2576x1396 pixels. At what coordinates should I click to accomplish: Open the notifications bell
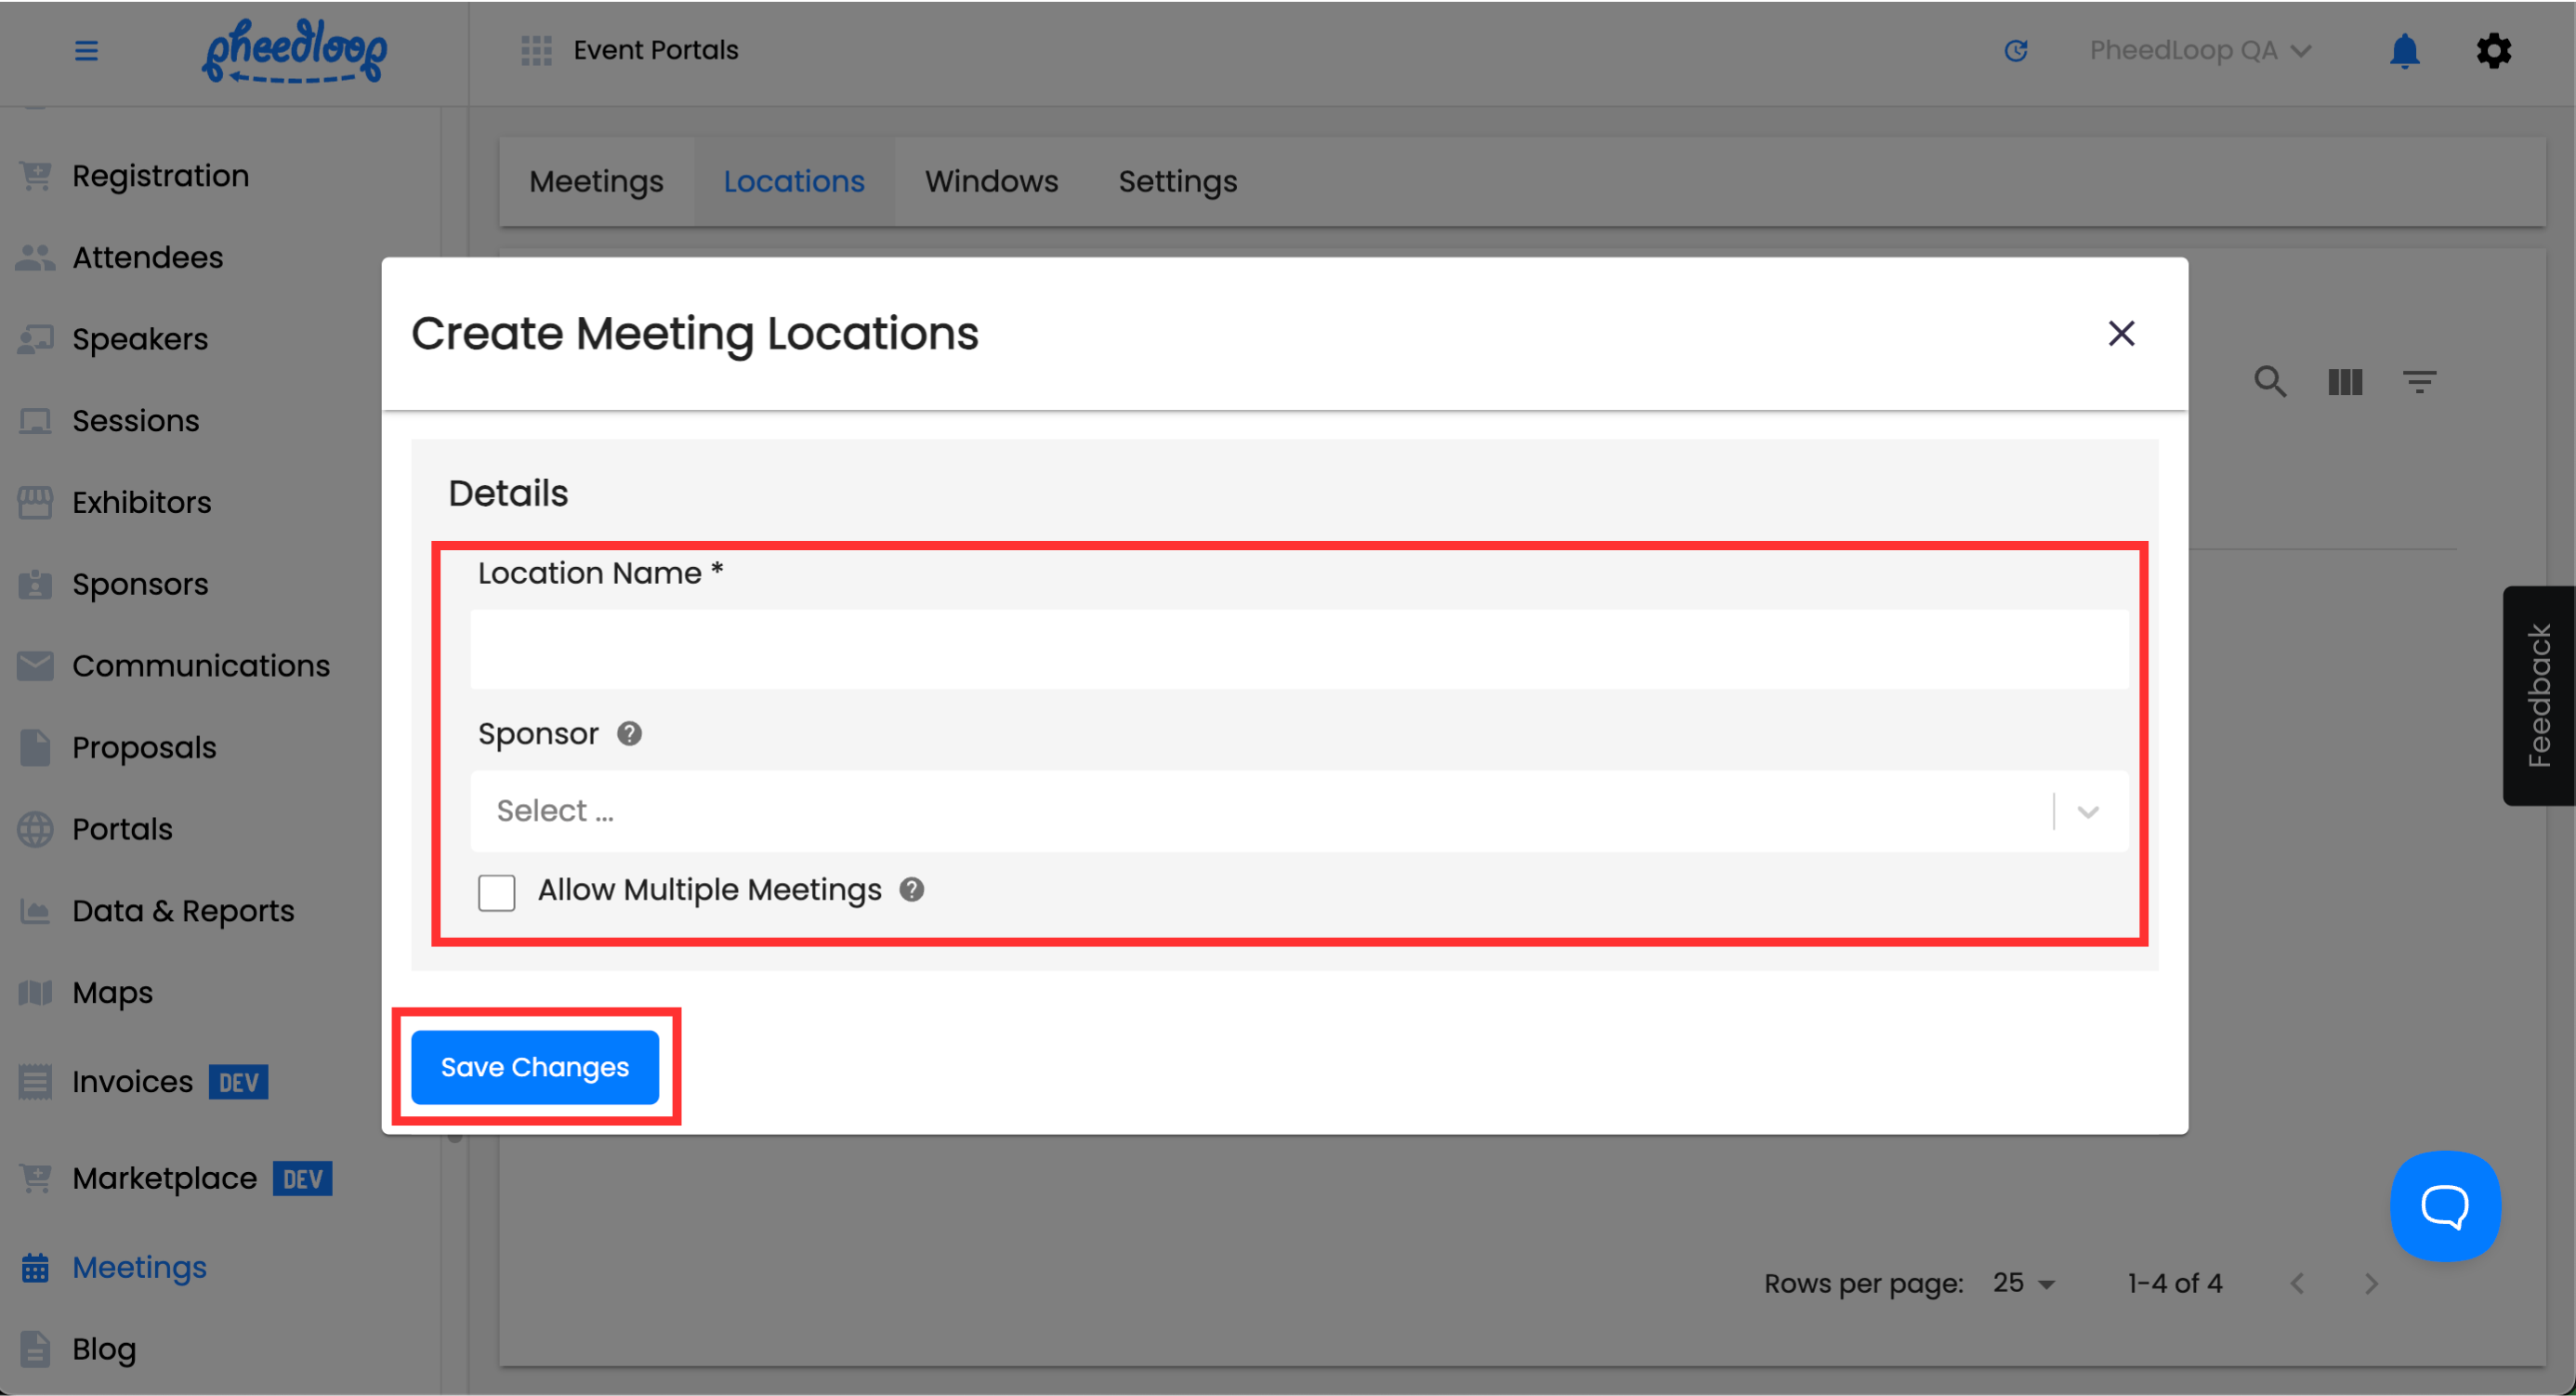click(x=2404, y=50)
